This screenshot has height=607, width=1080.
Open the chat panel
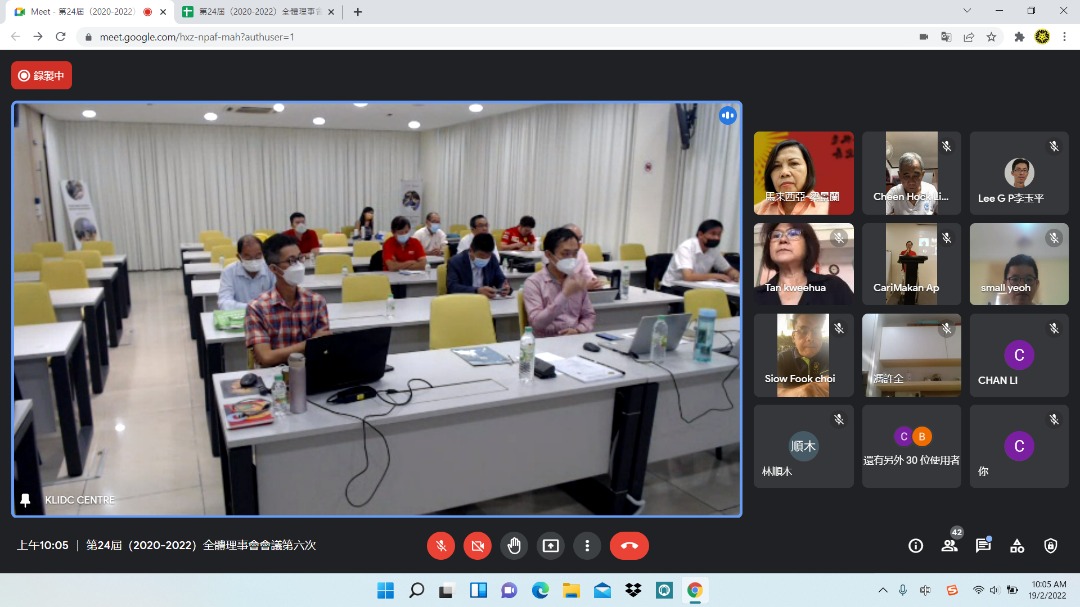[983, 545]
